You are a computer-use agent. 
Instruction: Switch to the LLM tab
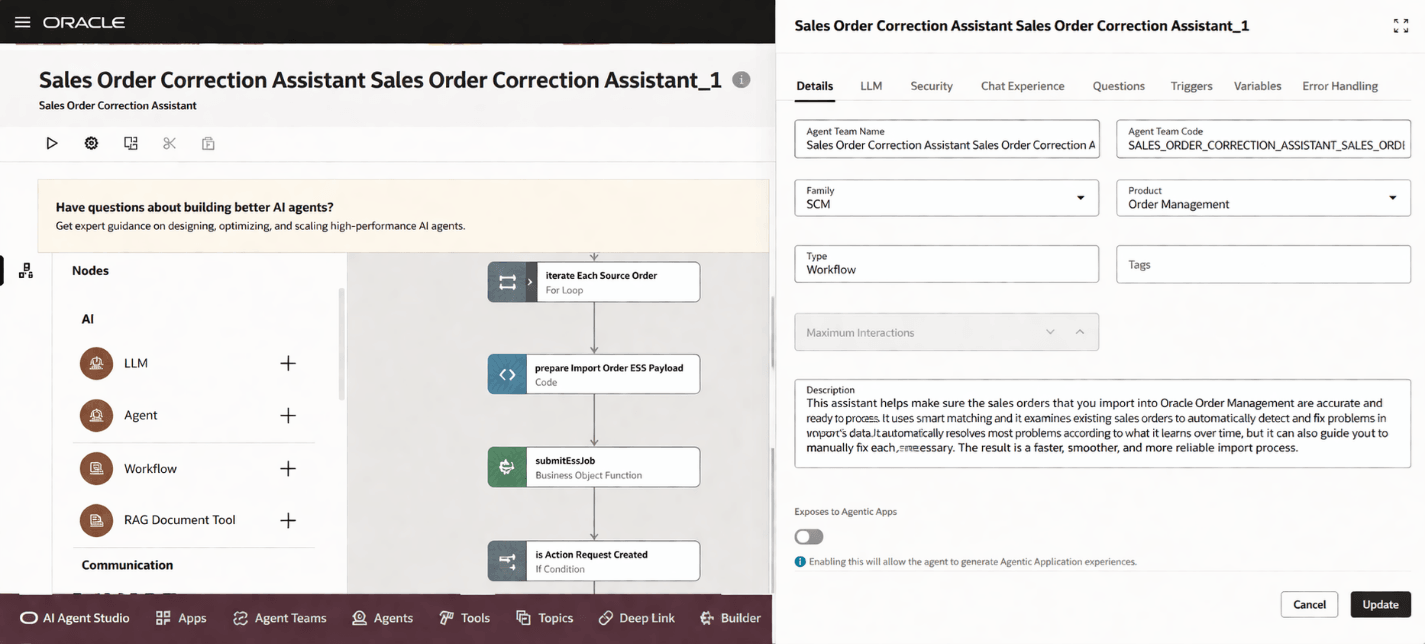point(871,86)
